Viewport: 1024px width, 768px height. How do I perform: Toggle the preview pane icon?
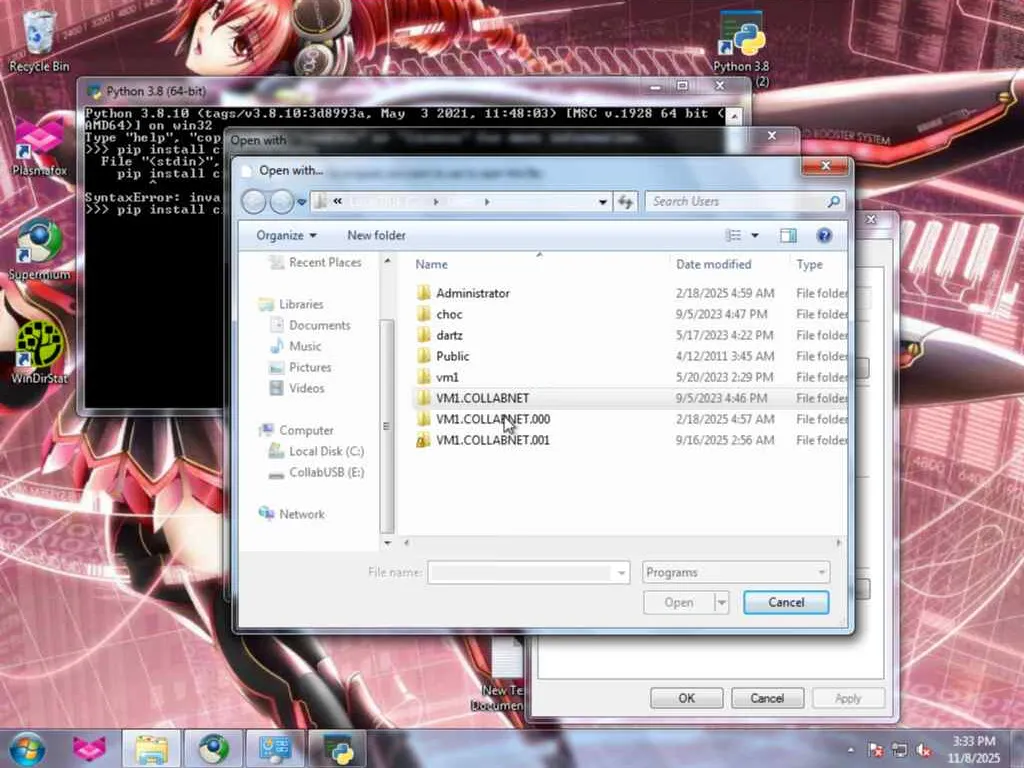(788, 235)
